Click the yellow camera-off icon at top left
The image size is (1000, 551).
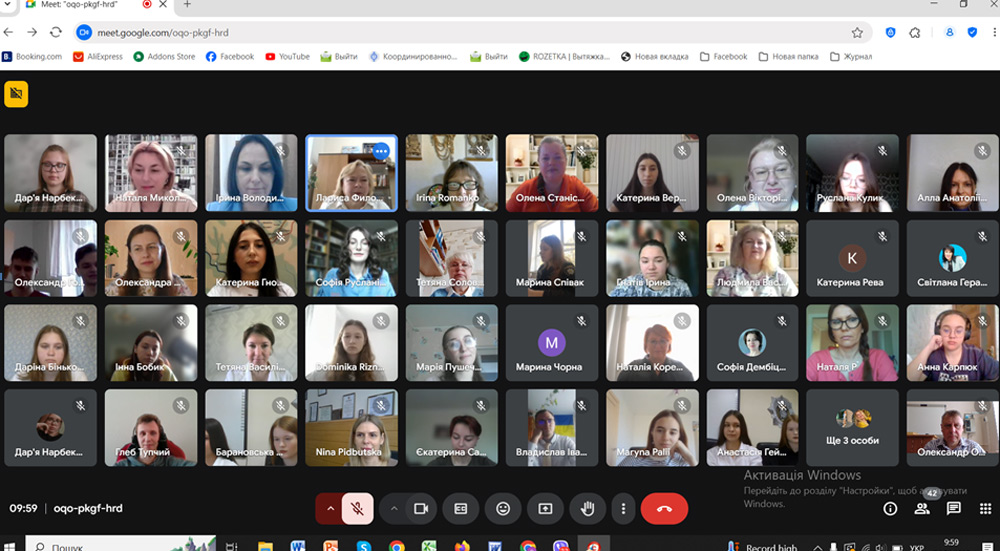[x=16, y=94]
